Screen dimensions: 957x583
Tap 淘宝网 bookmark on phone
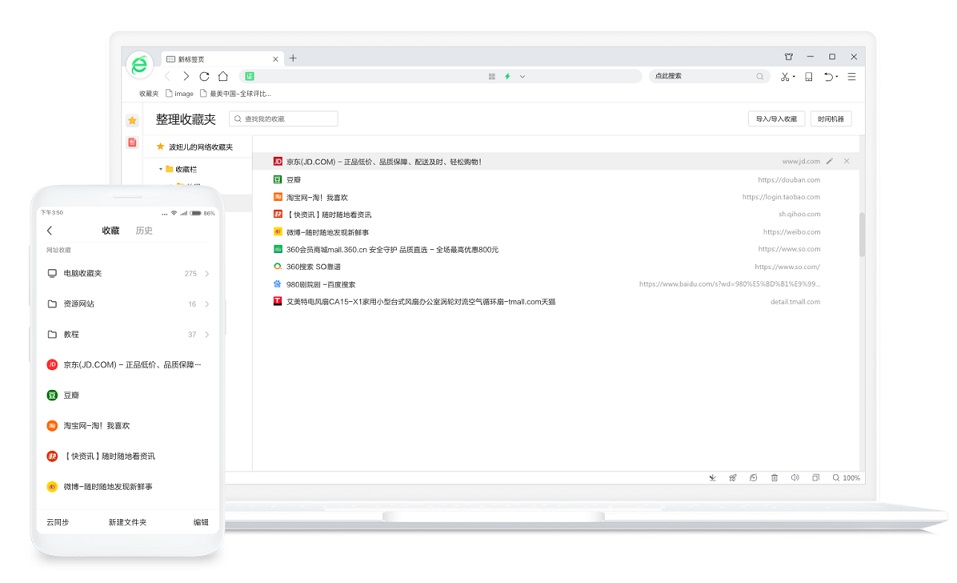pos(128,425)
